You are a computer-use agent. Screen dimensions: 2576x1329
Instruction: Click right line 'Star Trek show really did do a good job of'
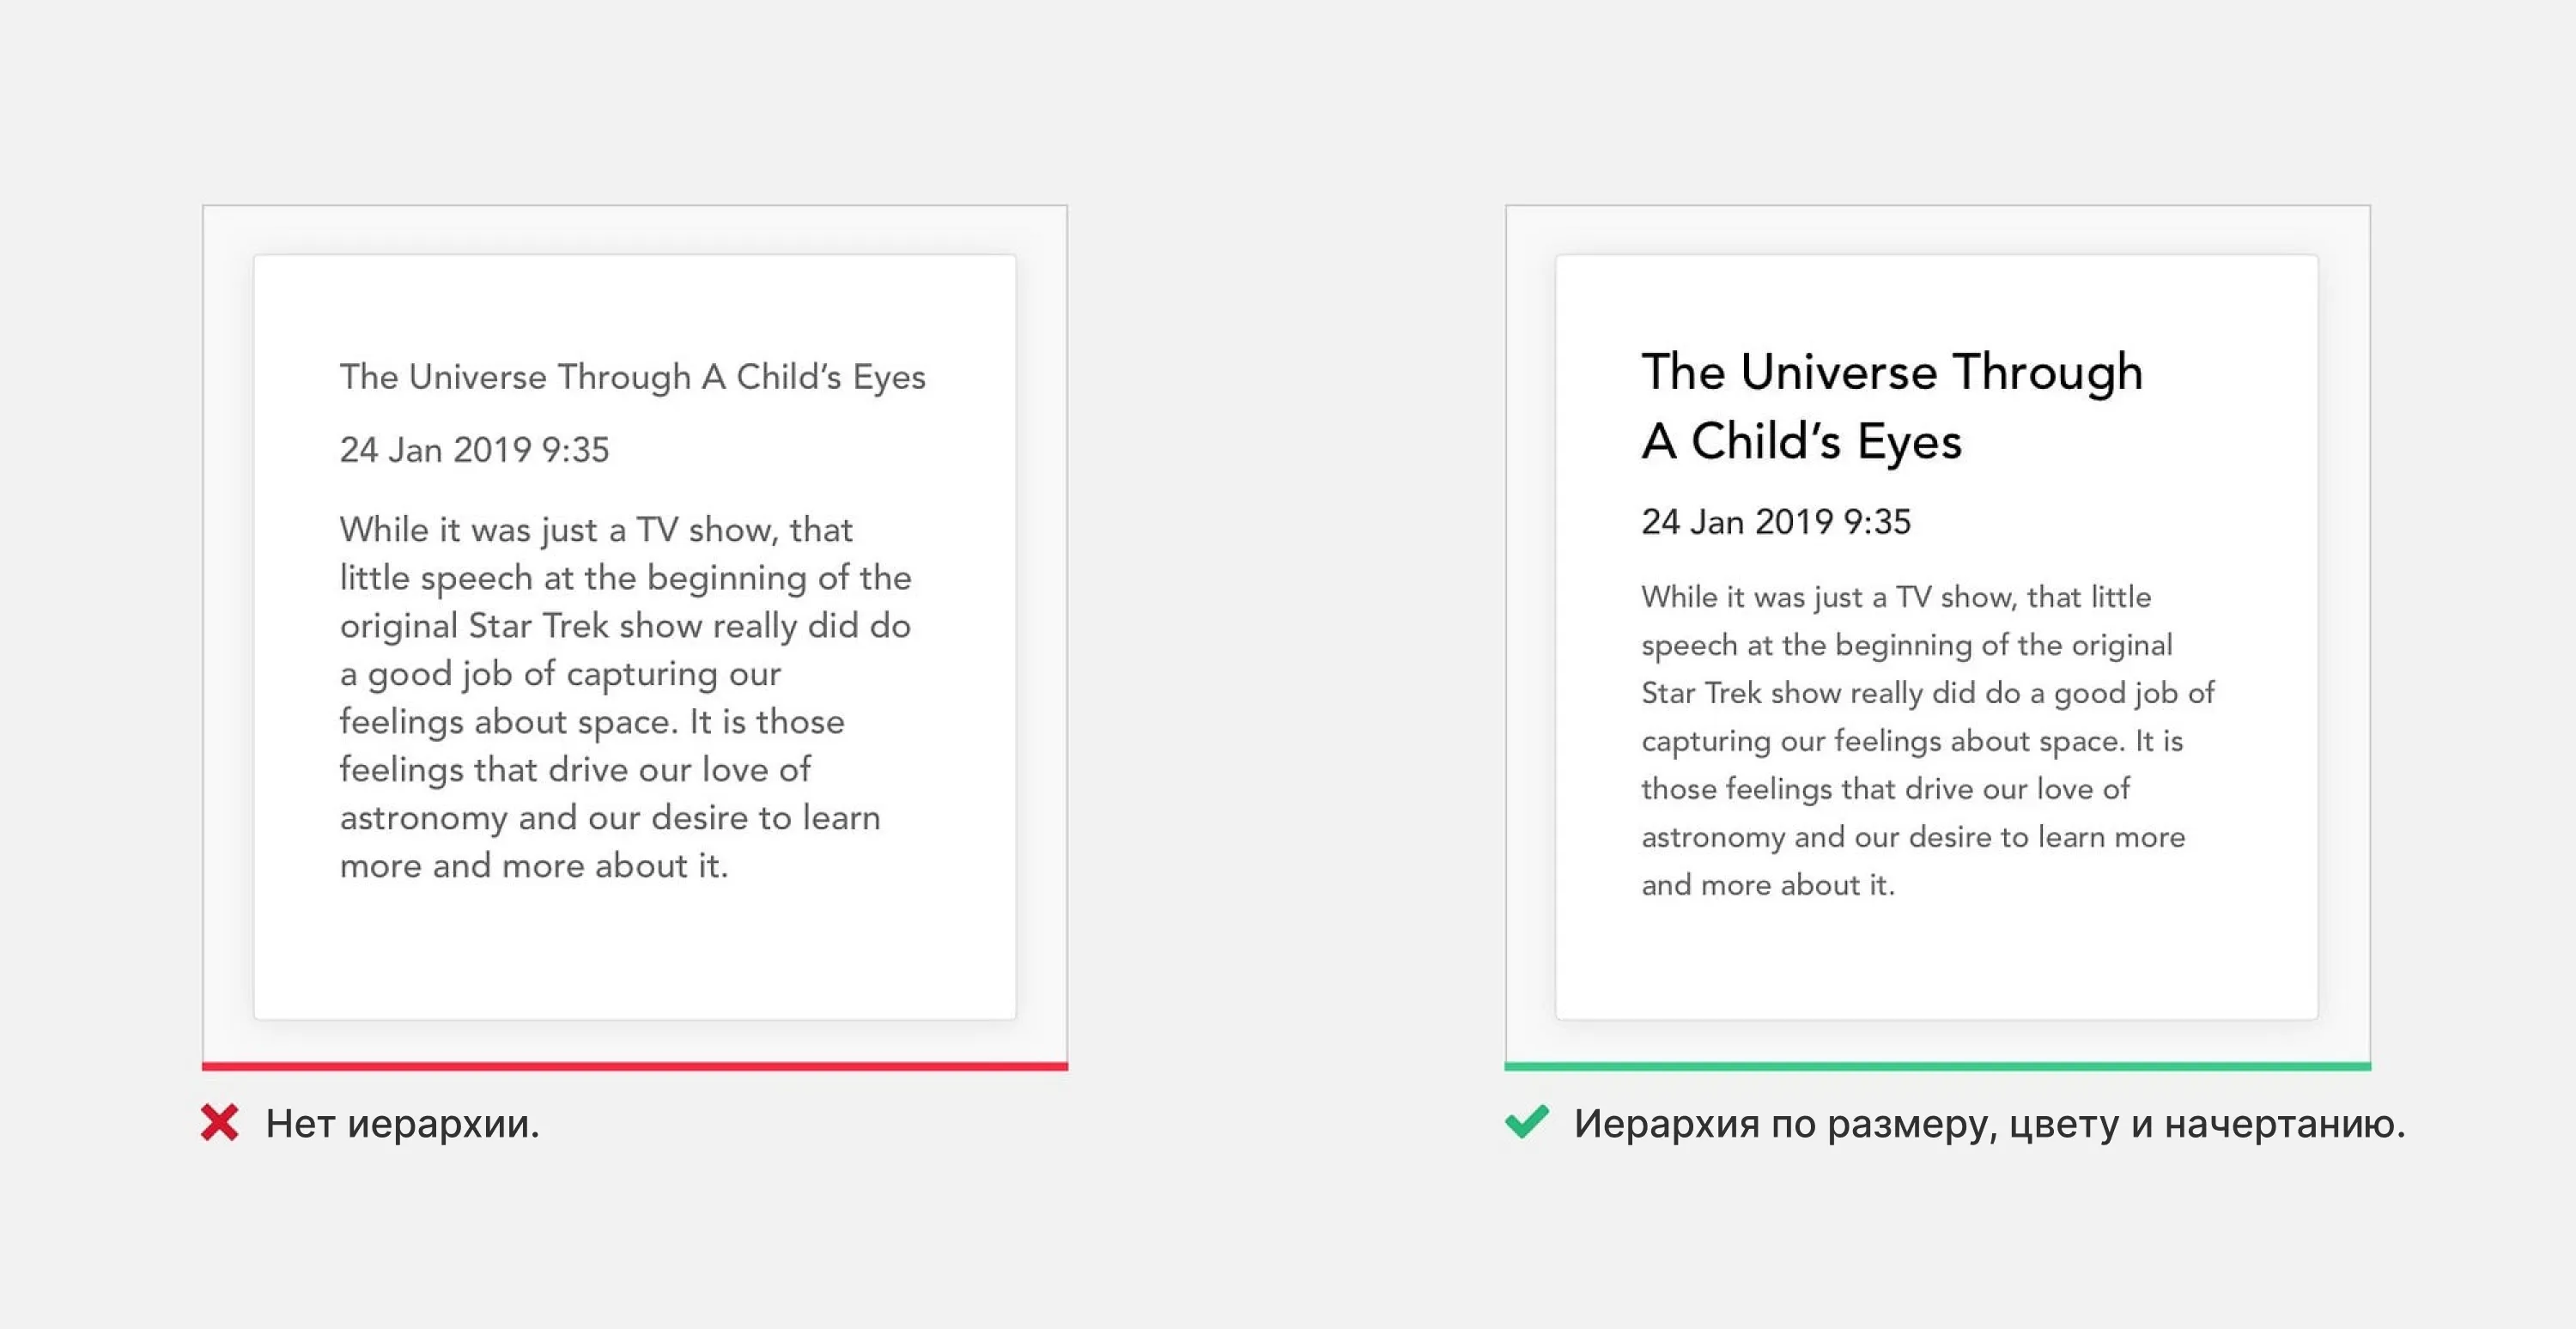(1928, 693)
